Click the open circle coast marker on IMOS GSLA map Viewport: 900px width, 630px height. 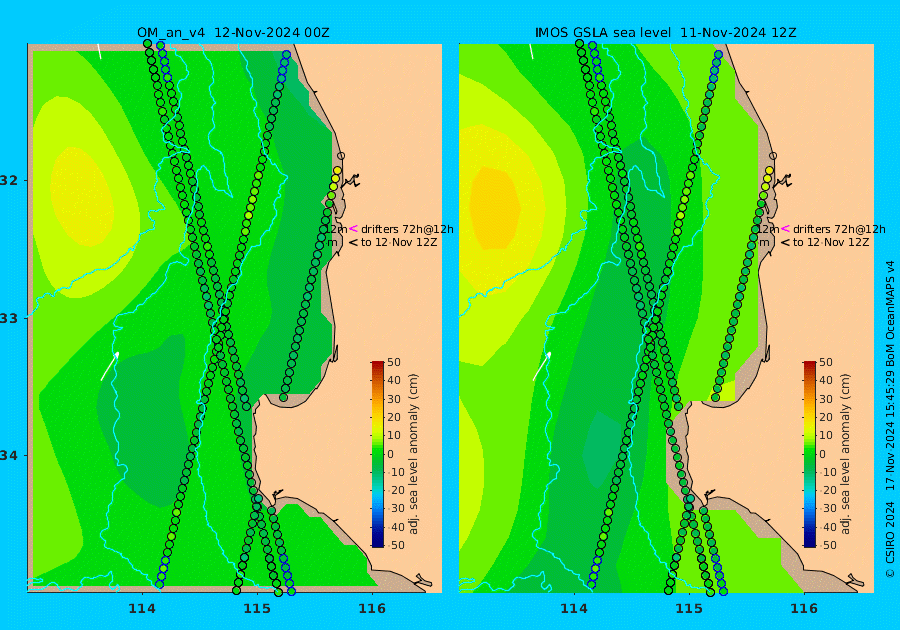click(773, 156)
